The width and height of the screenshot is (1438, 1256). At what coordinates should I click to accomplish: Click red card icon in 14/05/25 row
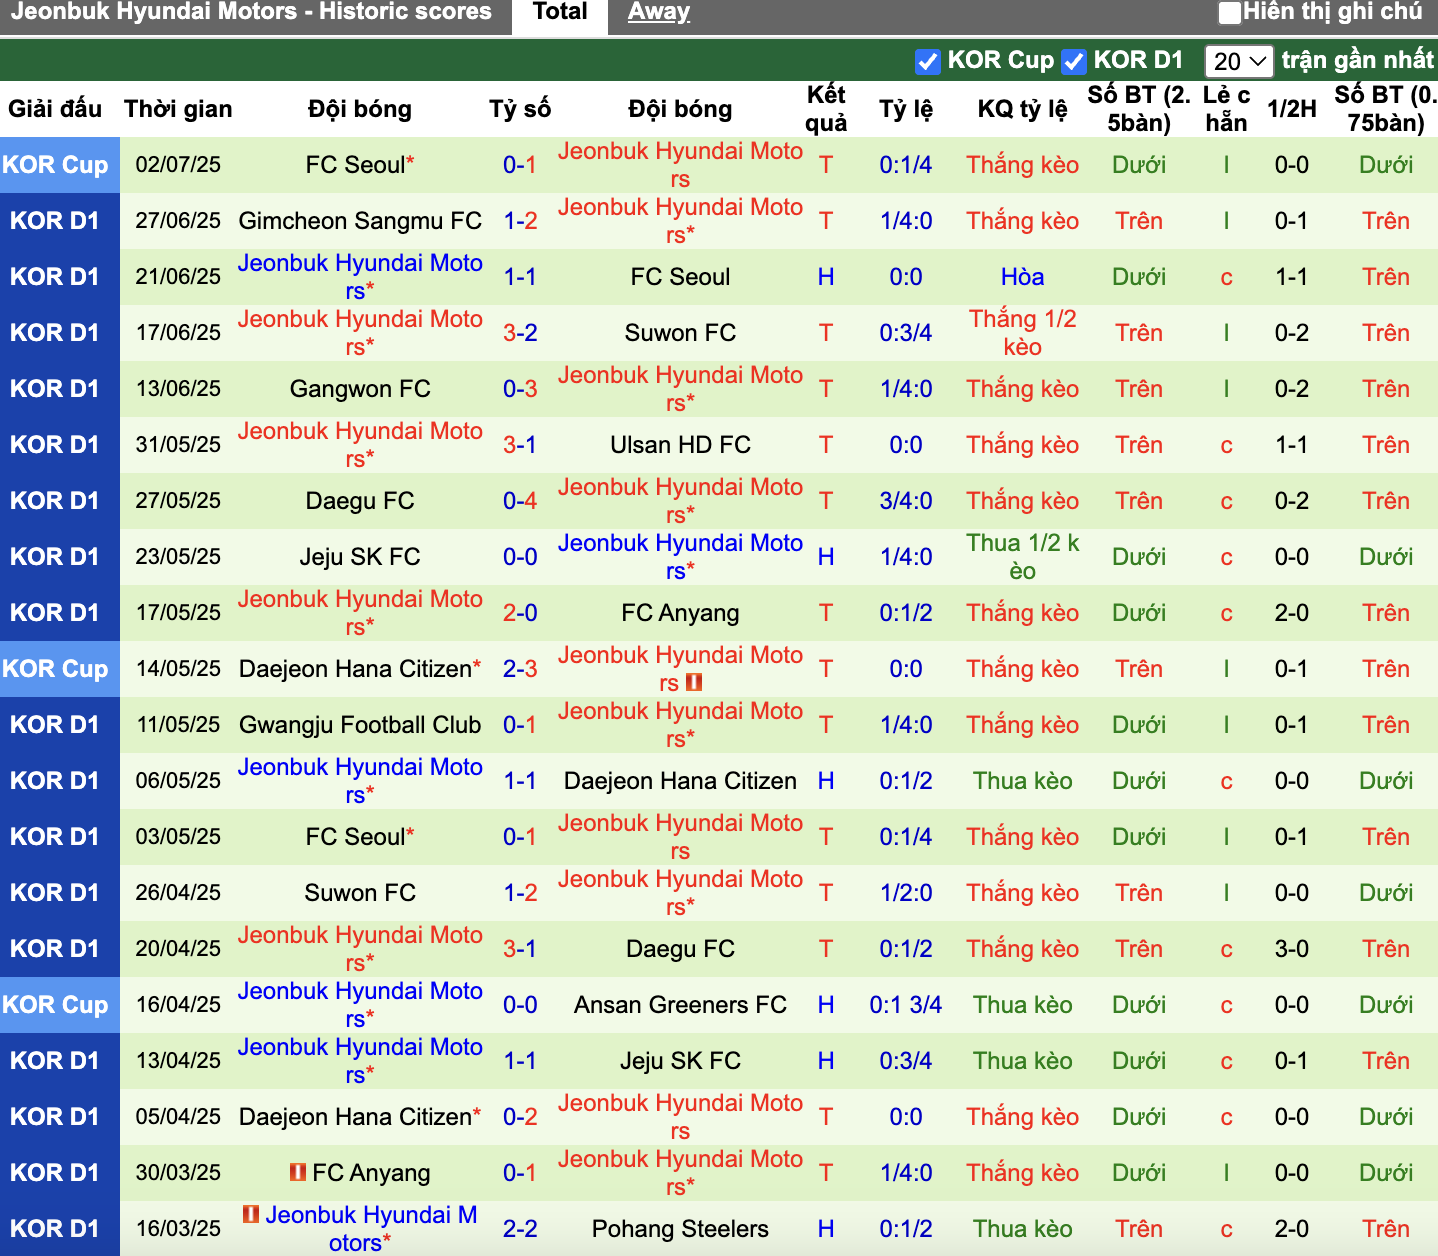click(694, 683)
